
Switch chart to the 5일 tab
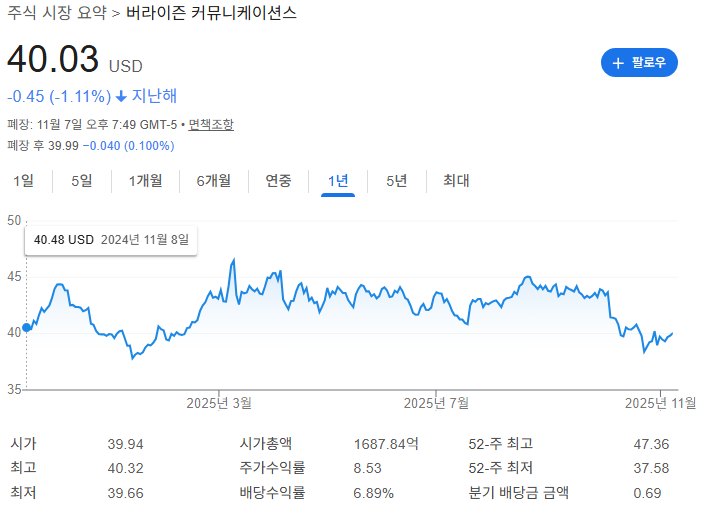pos(82,181)
